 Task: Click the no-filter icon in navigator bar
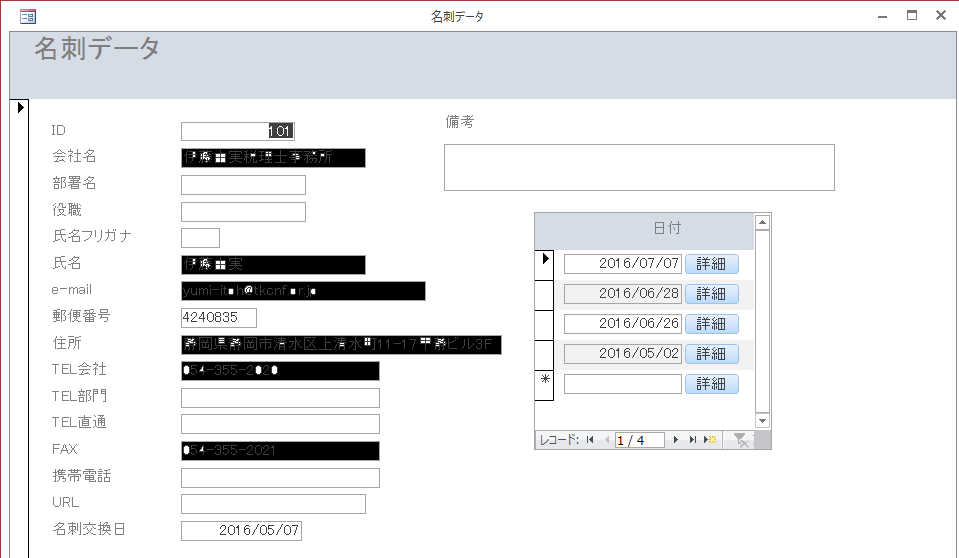(x=740, y=440)
